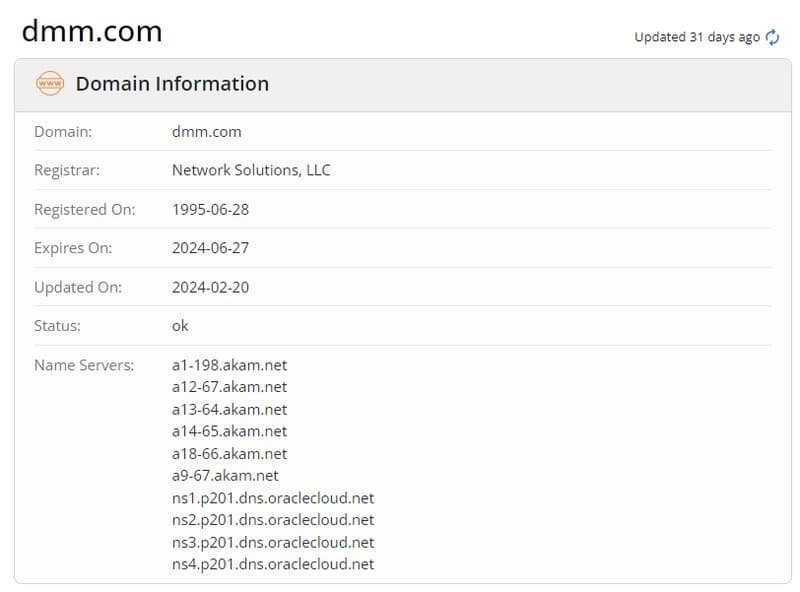Click name server a12-67.akam.net
The width and height of the screenshot is (800, 592).
(x=226, y=387)
